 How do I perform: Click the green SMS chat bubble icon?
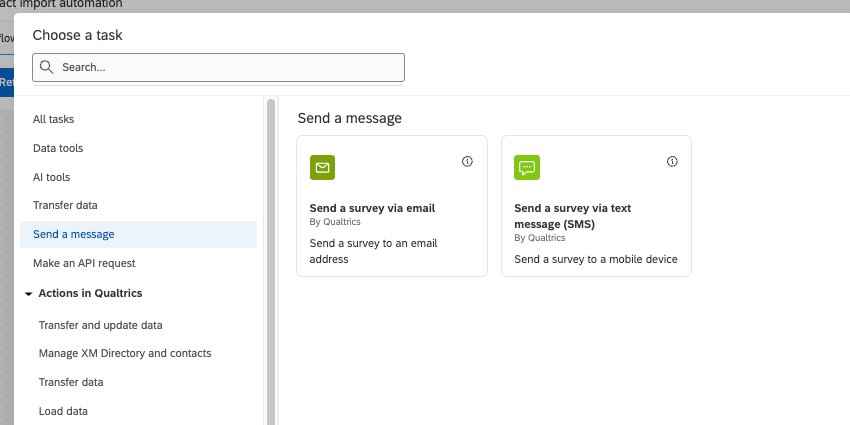(526, 168)
